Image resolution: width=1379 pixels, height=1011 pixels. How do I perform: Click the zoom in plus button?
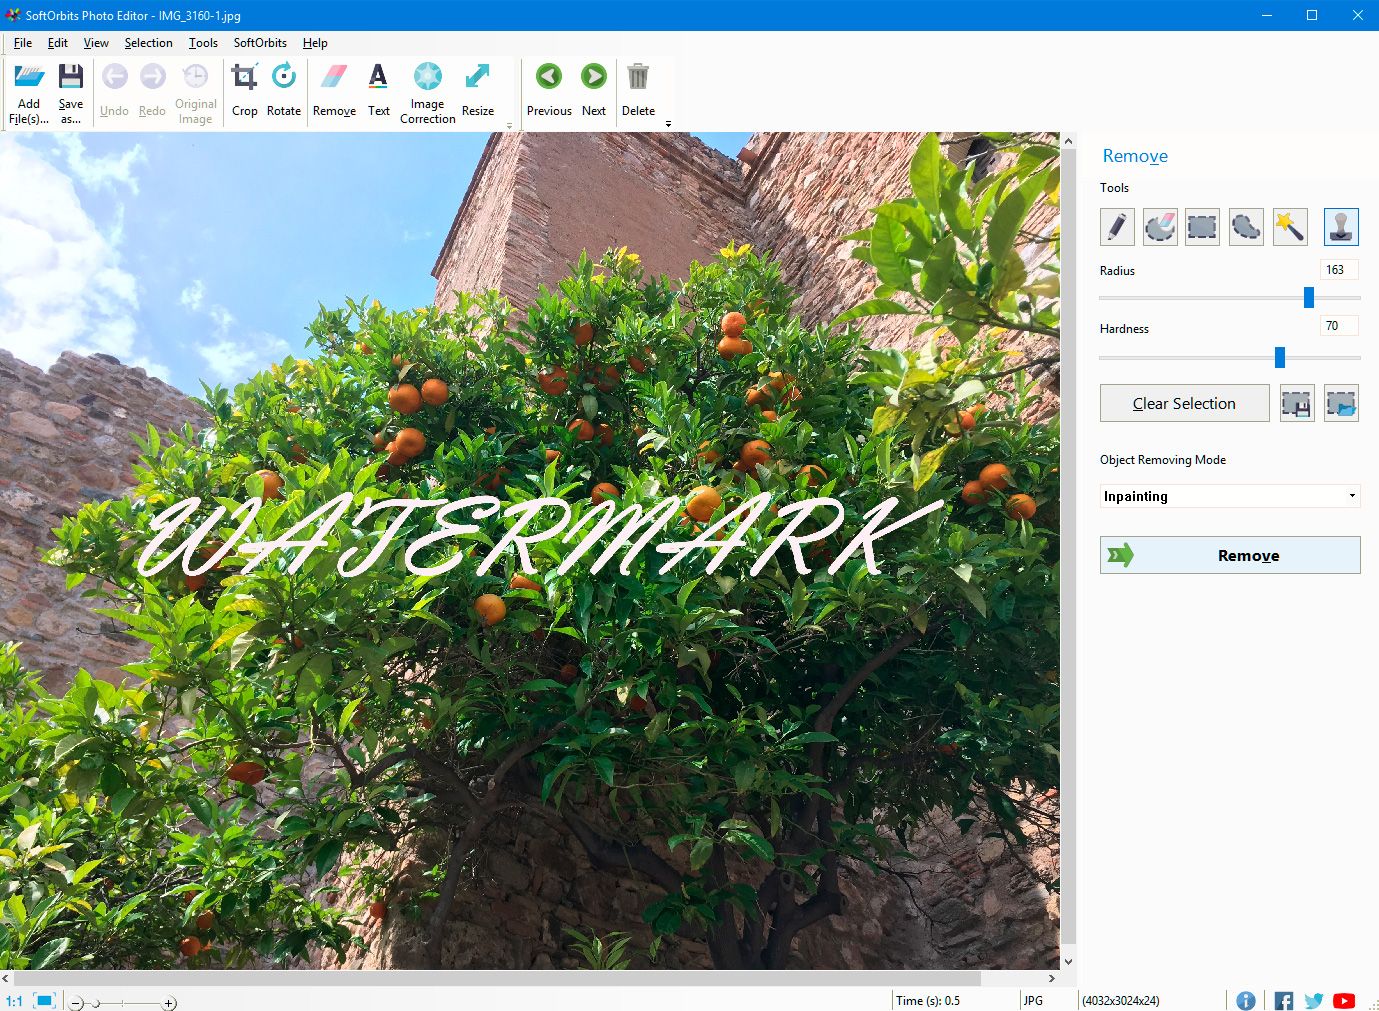point(170,1003)
